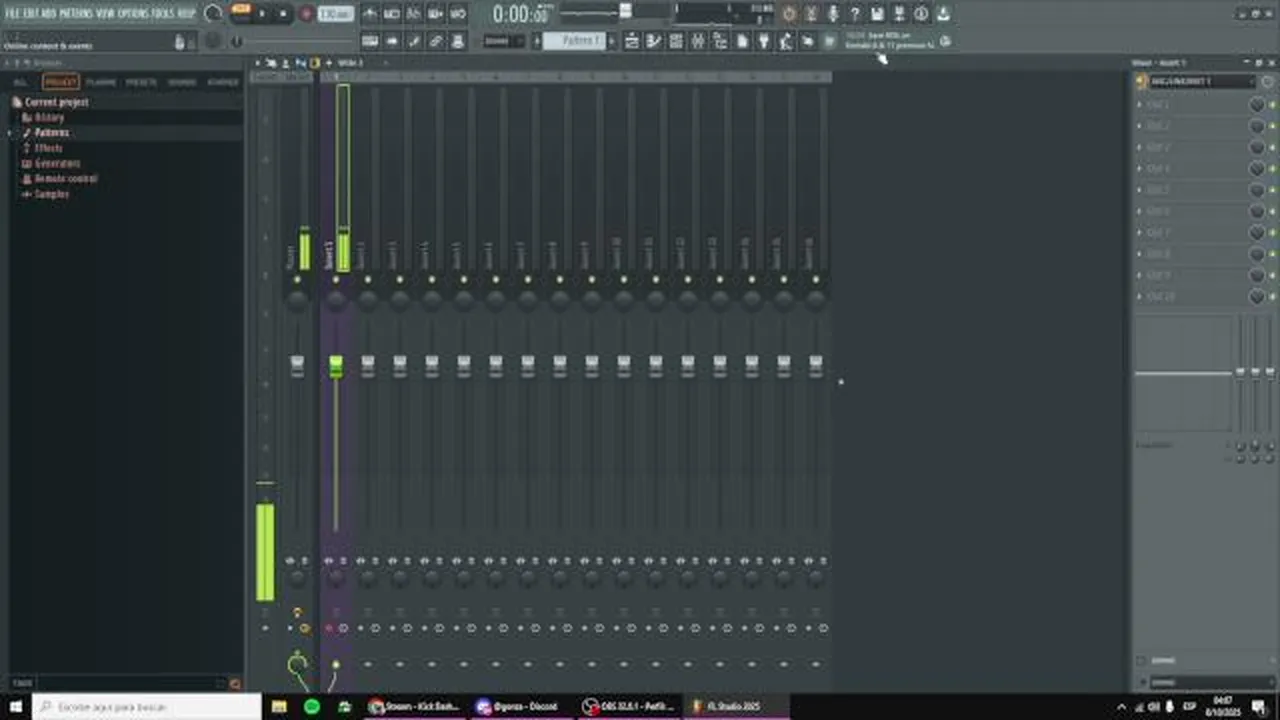Screen dimensions: 1280x720
Task: Mute the Master mixer track
Action: [297, 279]
